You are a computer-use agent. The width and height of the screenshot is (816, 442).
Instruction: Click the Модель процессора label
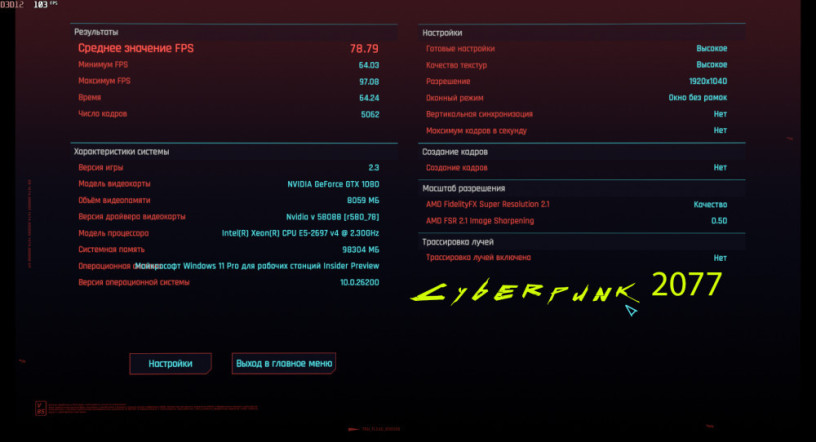[x=113, y=233]
